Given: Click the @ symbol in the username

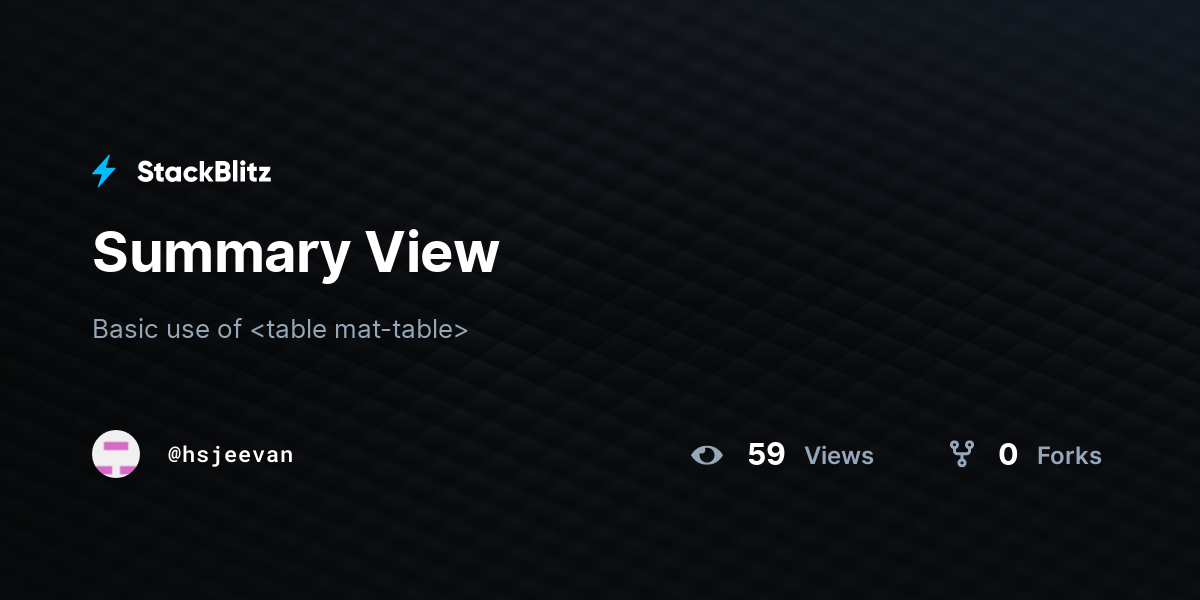Looking at the screenshot, I should click(174, 455).
